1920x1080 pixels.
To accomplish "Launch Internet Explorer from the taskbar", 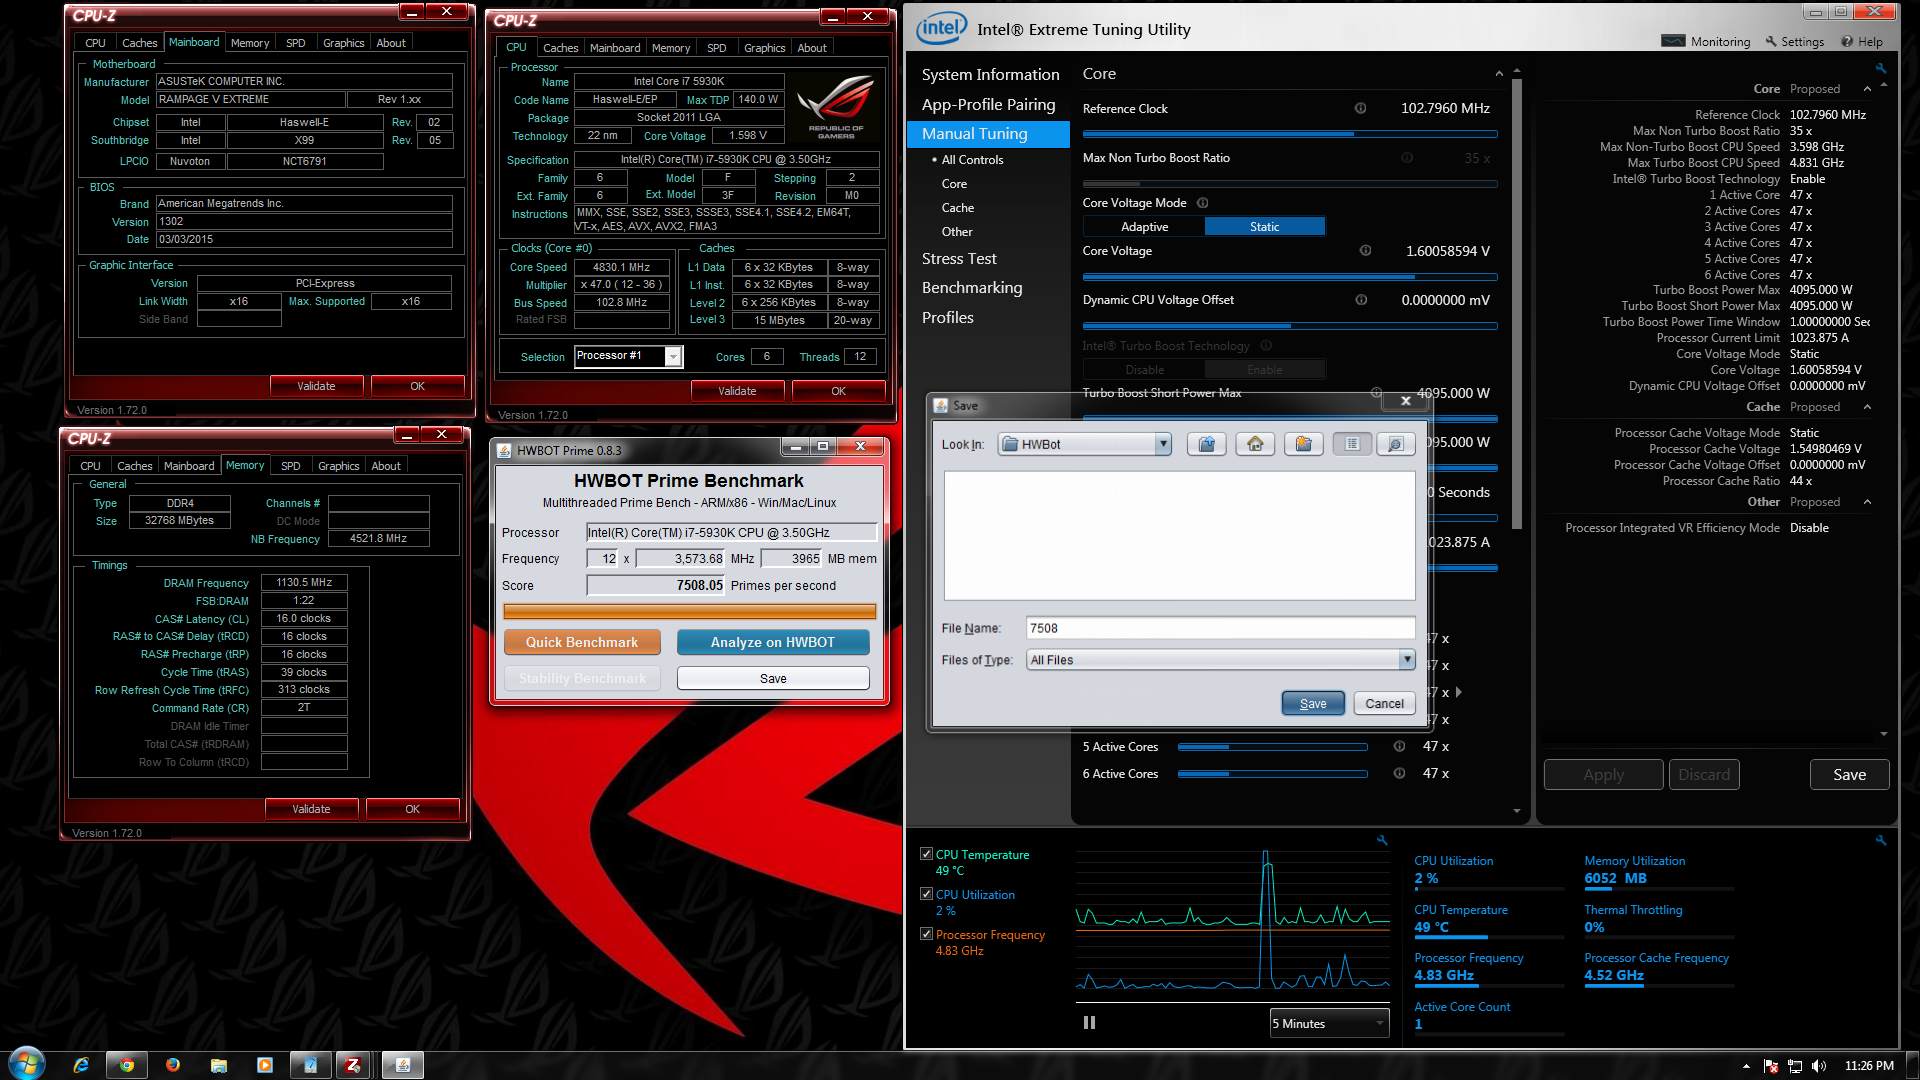I will (81, 1065).
